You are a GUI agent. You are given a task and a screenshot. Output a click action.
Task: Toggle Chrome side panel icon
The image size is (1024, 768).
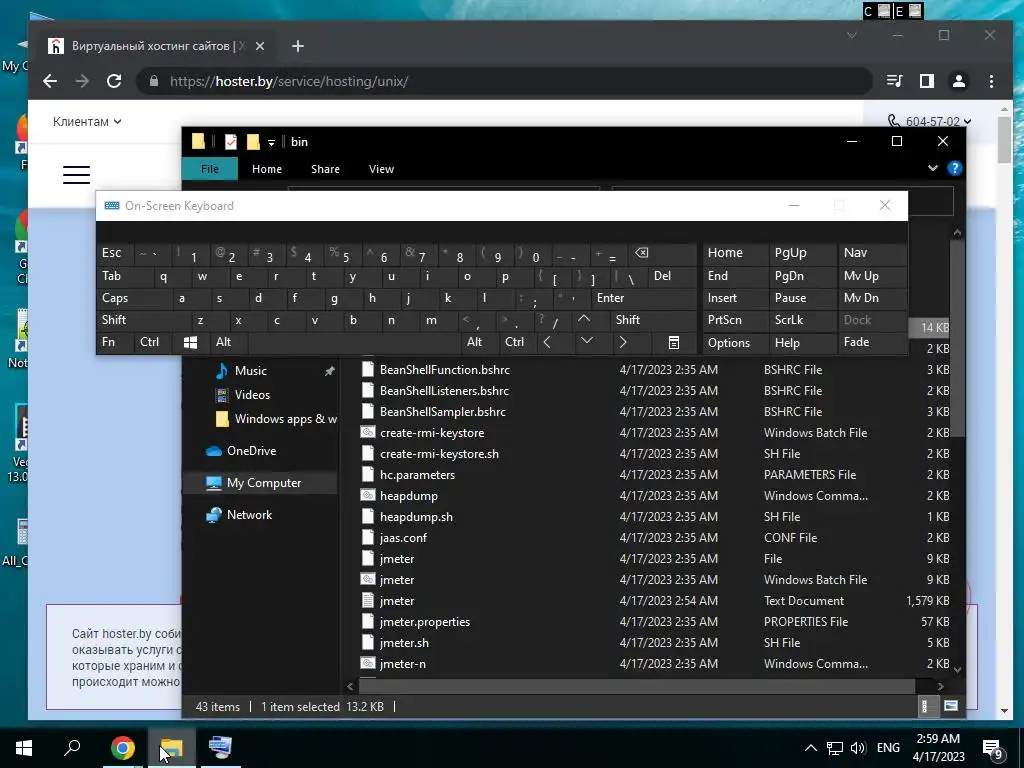[927, 81]
